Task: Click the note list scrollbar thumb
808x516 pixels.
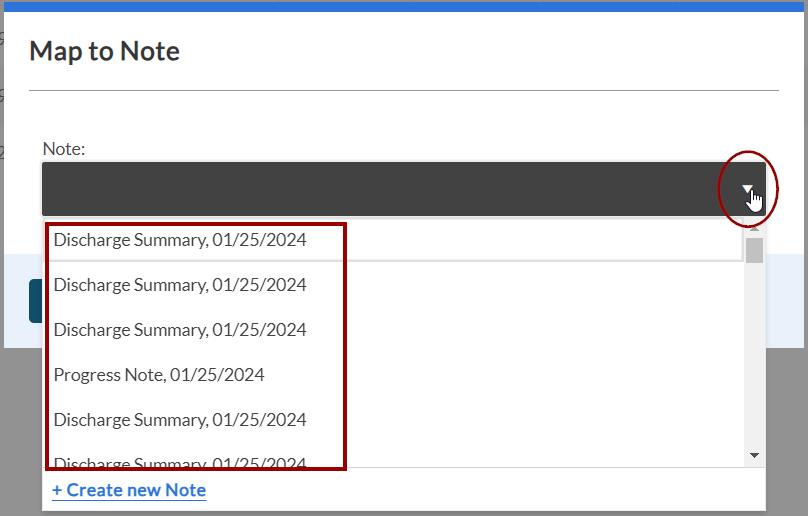Action: [x=754, y=250]
